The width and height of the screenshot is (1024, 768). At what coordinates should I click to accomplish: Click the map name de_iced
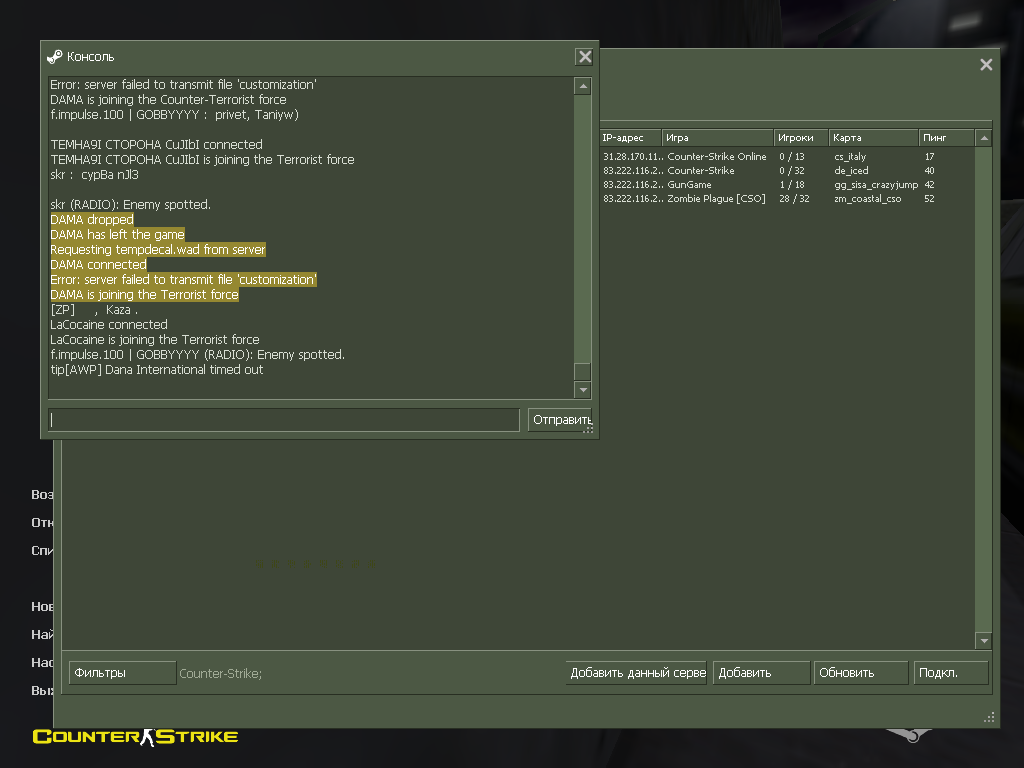pos(851,170)
